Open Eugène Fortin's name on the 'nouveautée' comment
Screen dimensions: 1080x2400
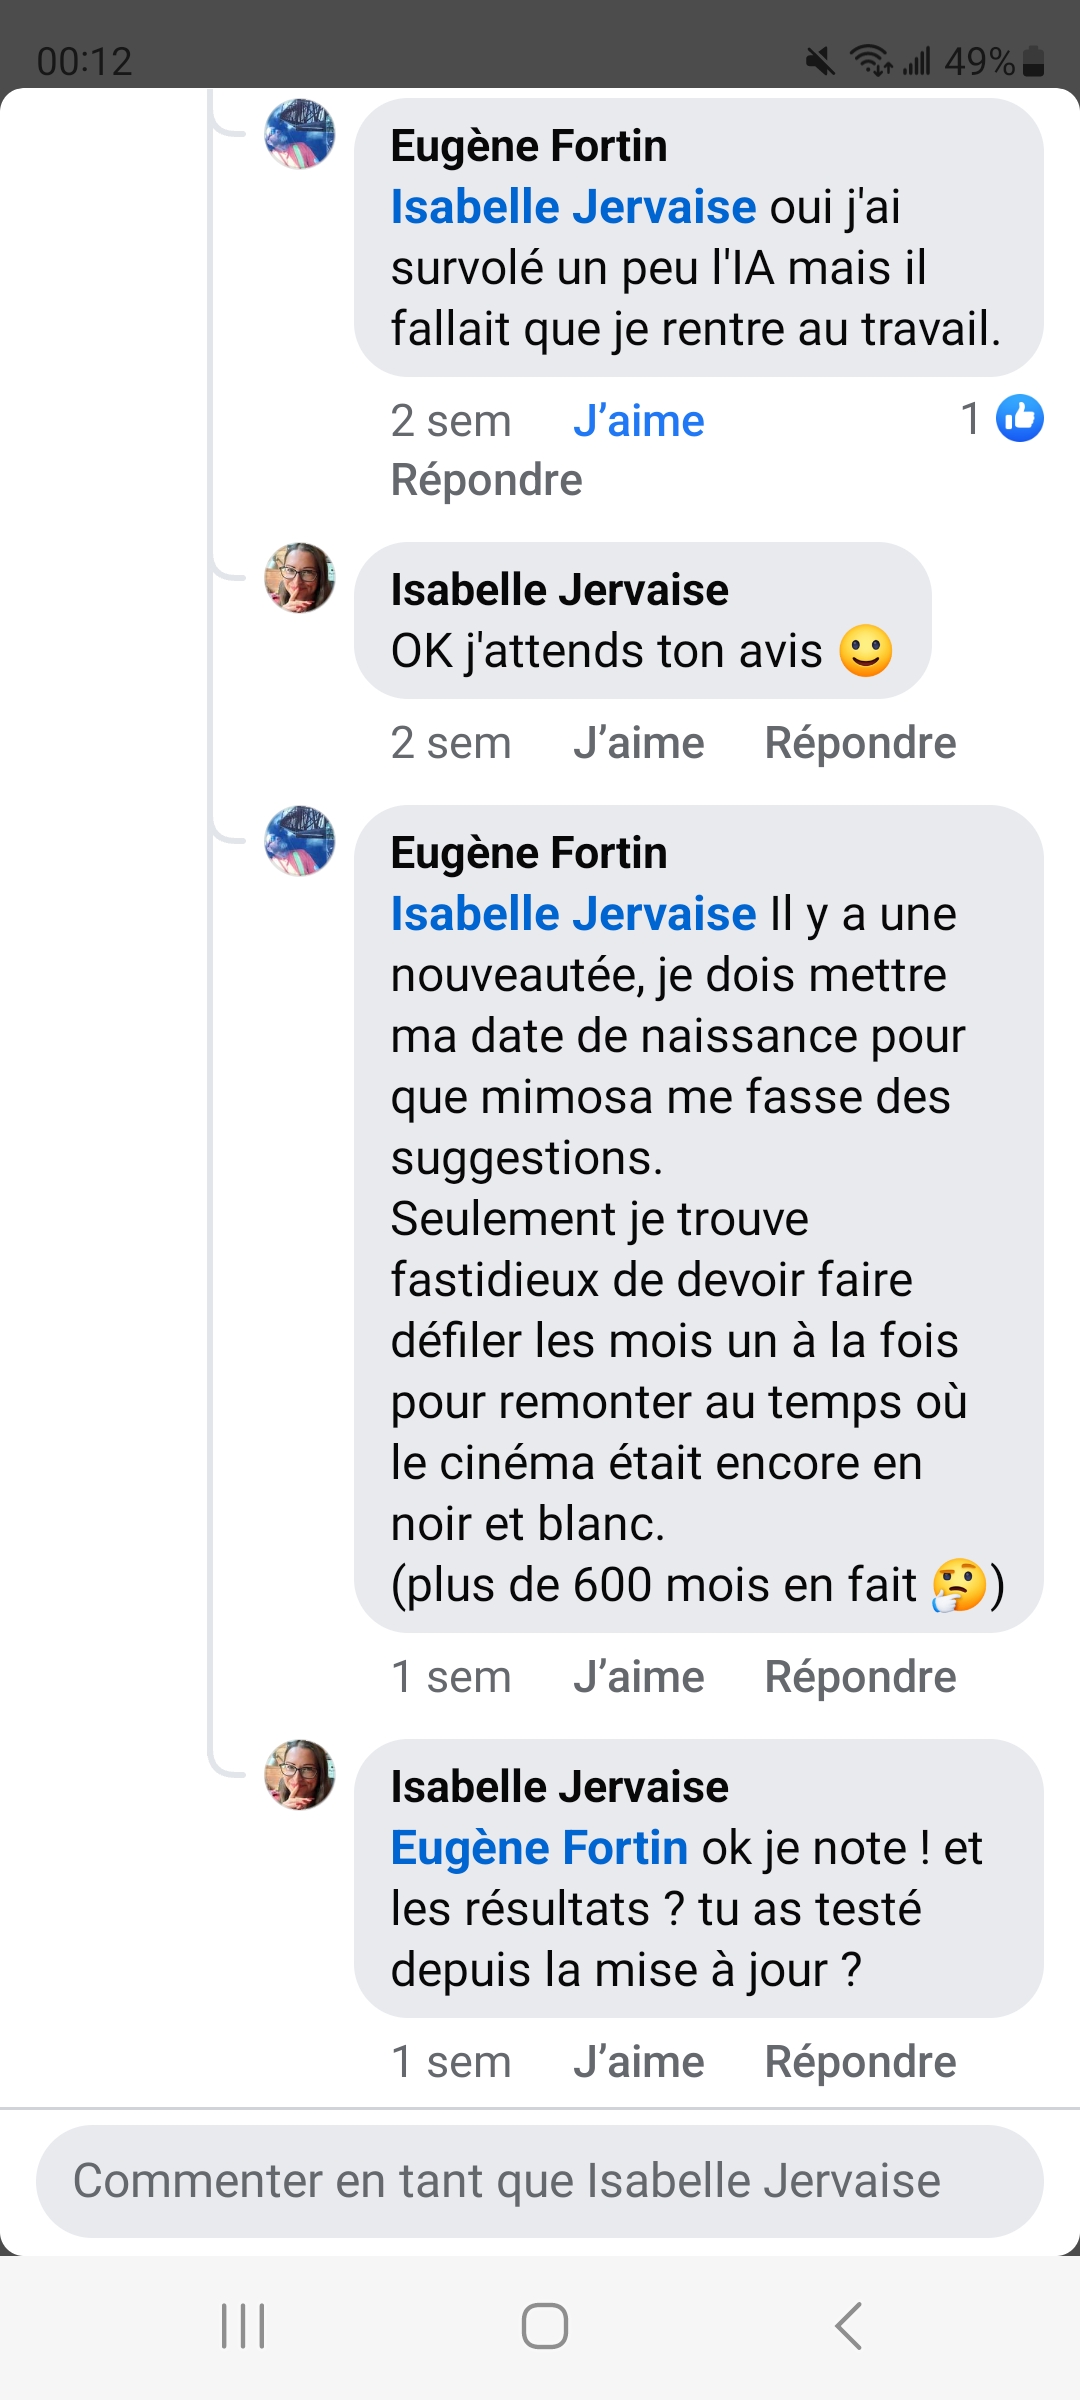coord(529,853)
